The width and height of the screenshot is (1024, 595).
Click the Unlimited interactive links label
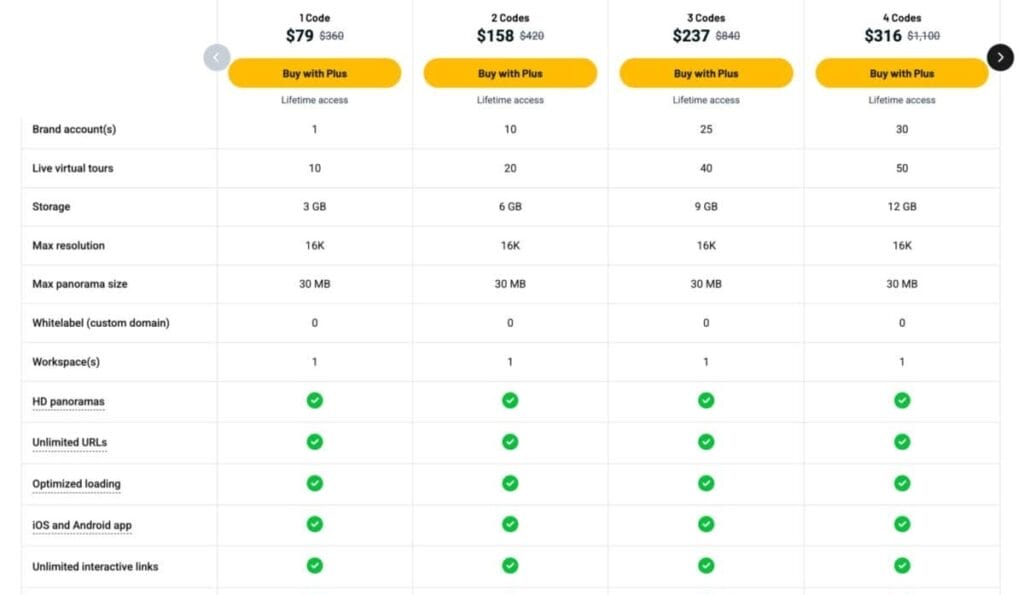click(95, 567)
